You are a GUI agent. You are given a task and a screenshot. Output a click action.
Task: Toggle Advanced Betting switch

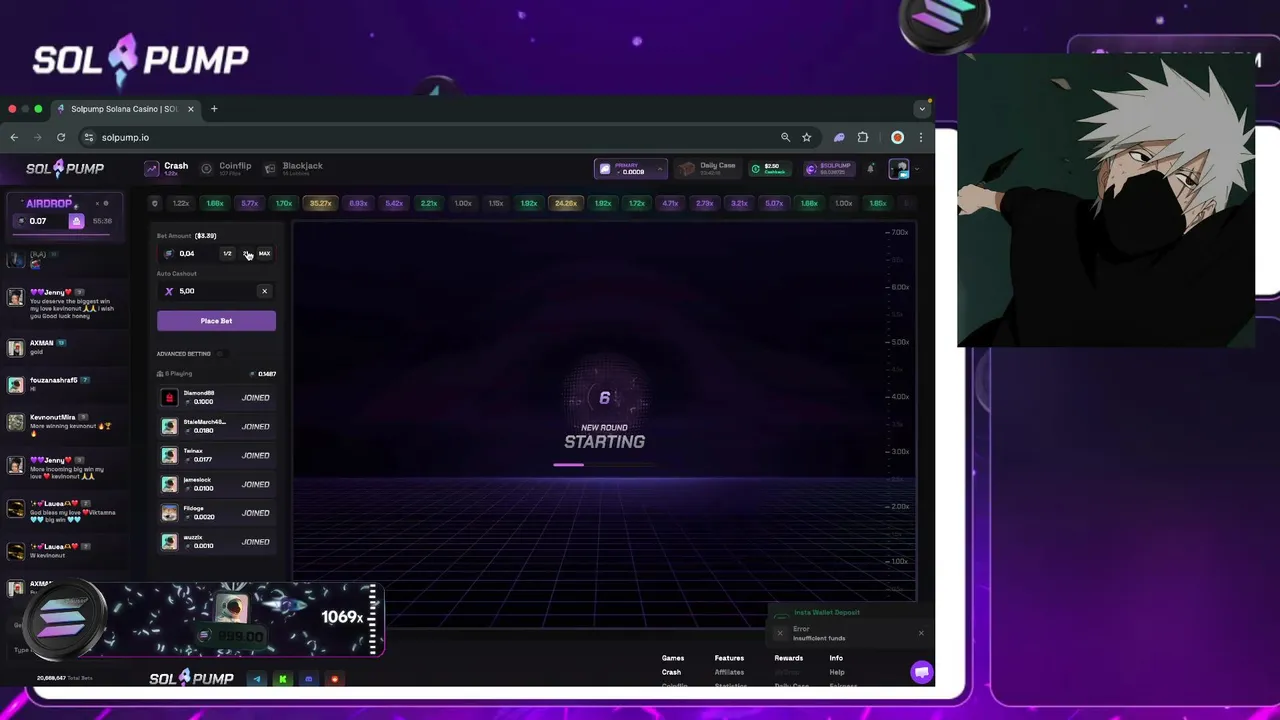[221, 353]
